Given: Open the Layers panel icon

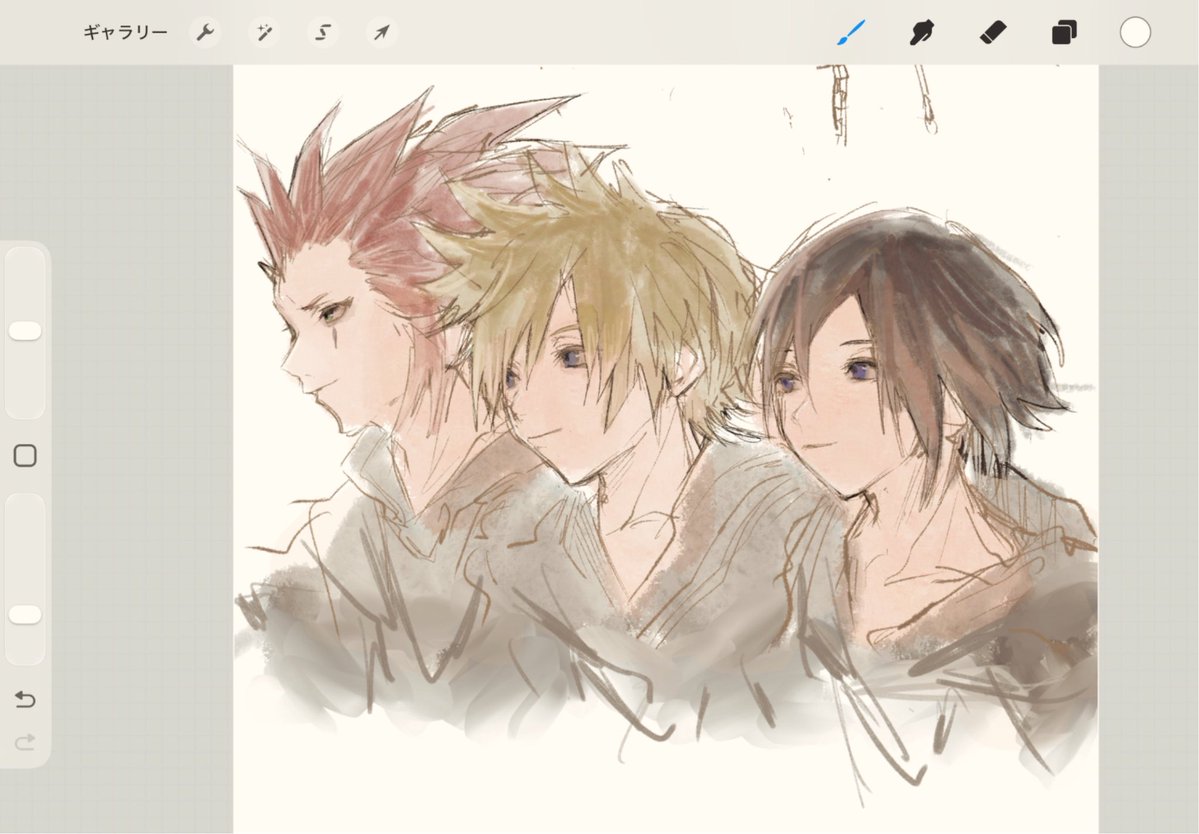Looking at the screenshot, I should (x=1062, y=32).
